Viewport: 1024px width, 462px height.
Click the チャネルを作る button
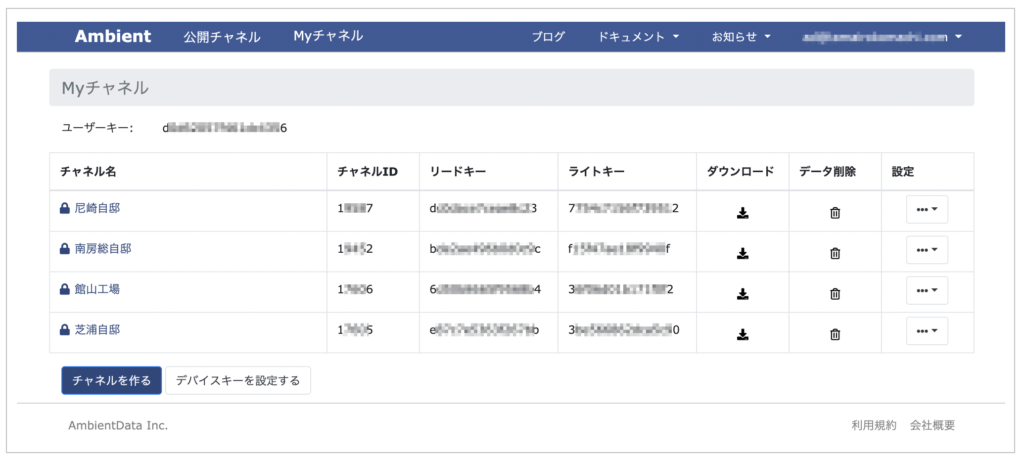coord(111,380)
